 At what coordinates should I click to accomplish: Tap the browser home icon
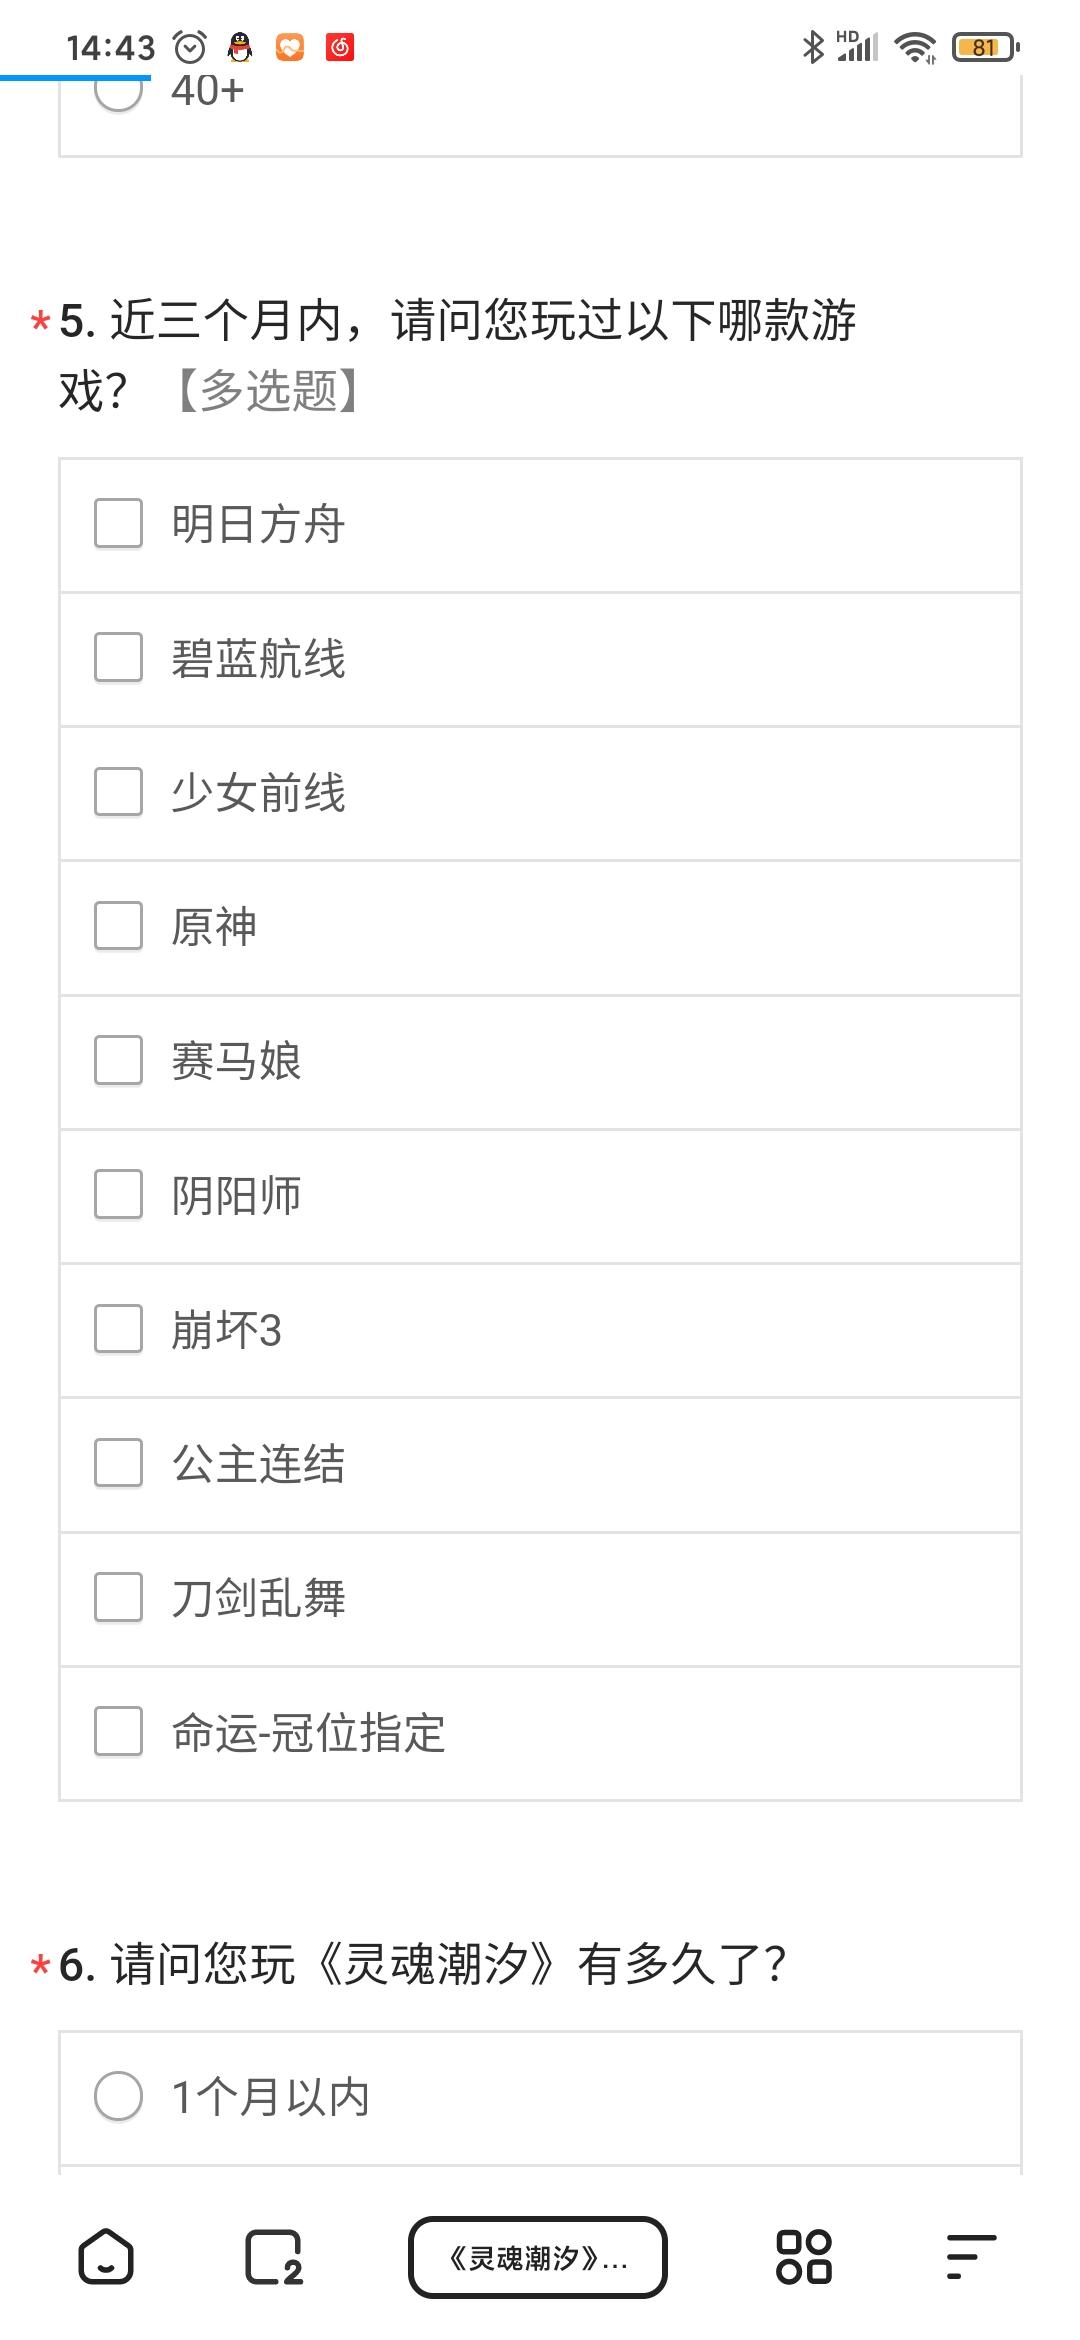(105, 2257)
